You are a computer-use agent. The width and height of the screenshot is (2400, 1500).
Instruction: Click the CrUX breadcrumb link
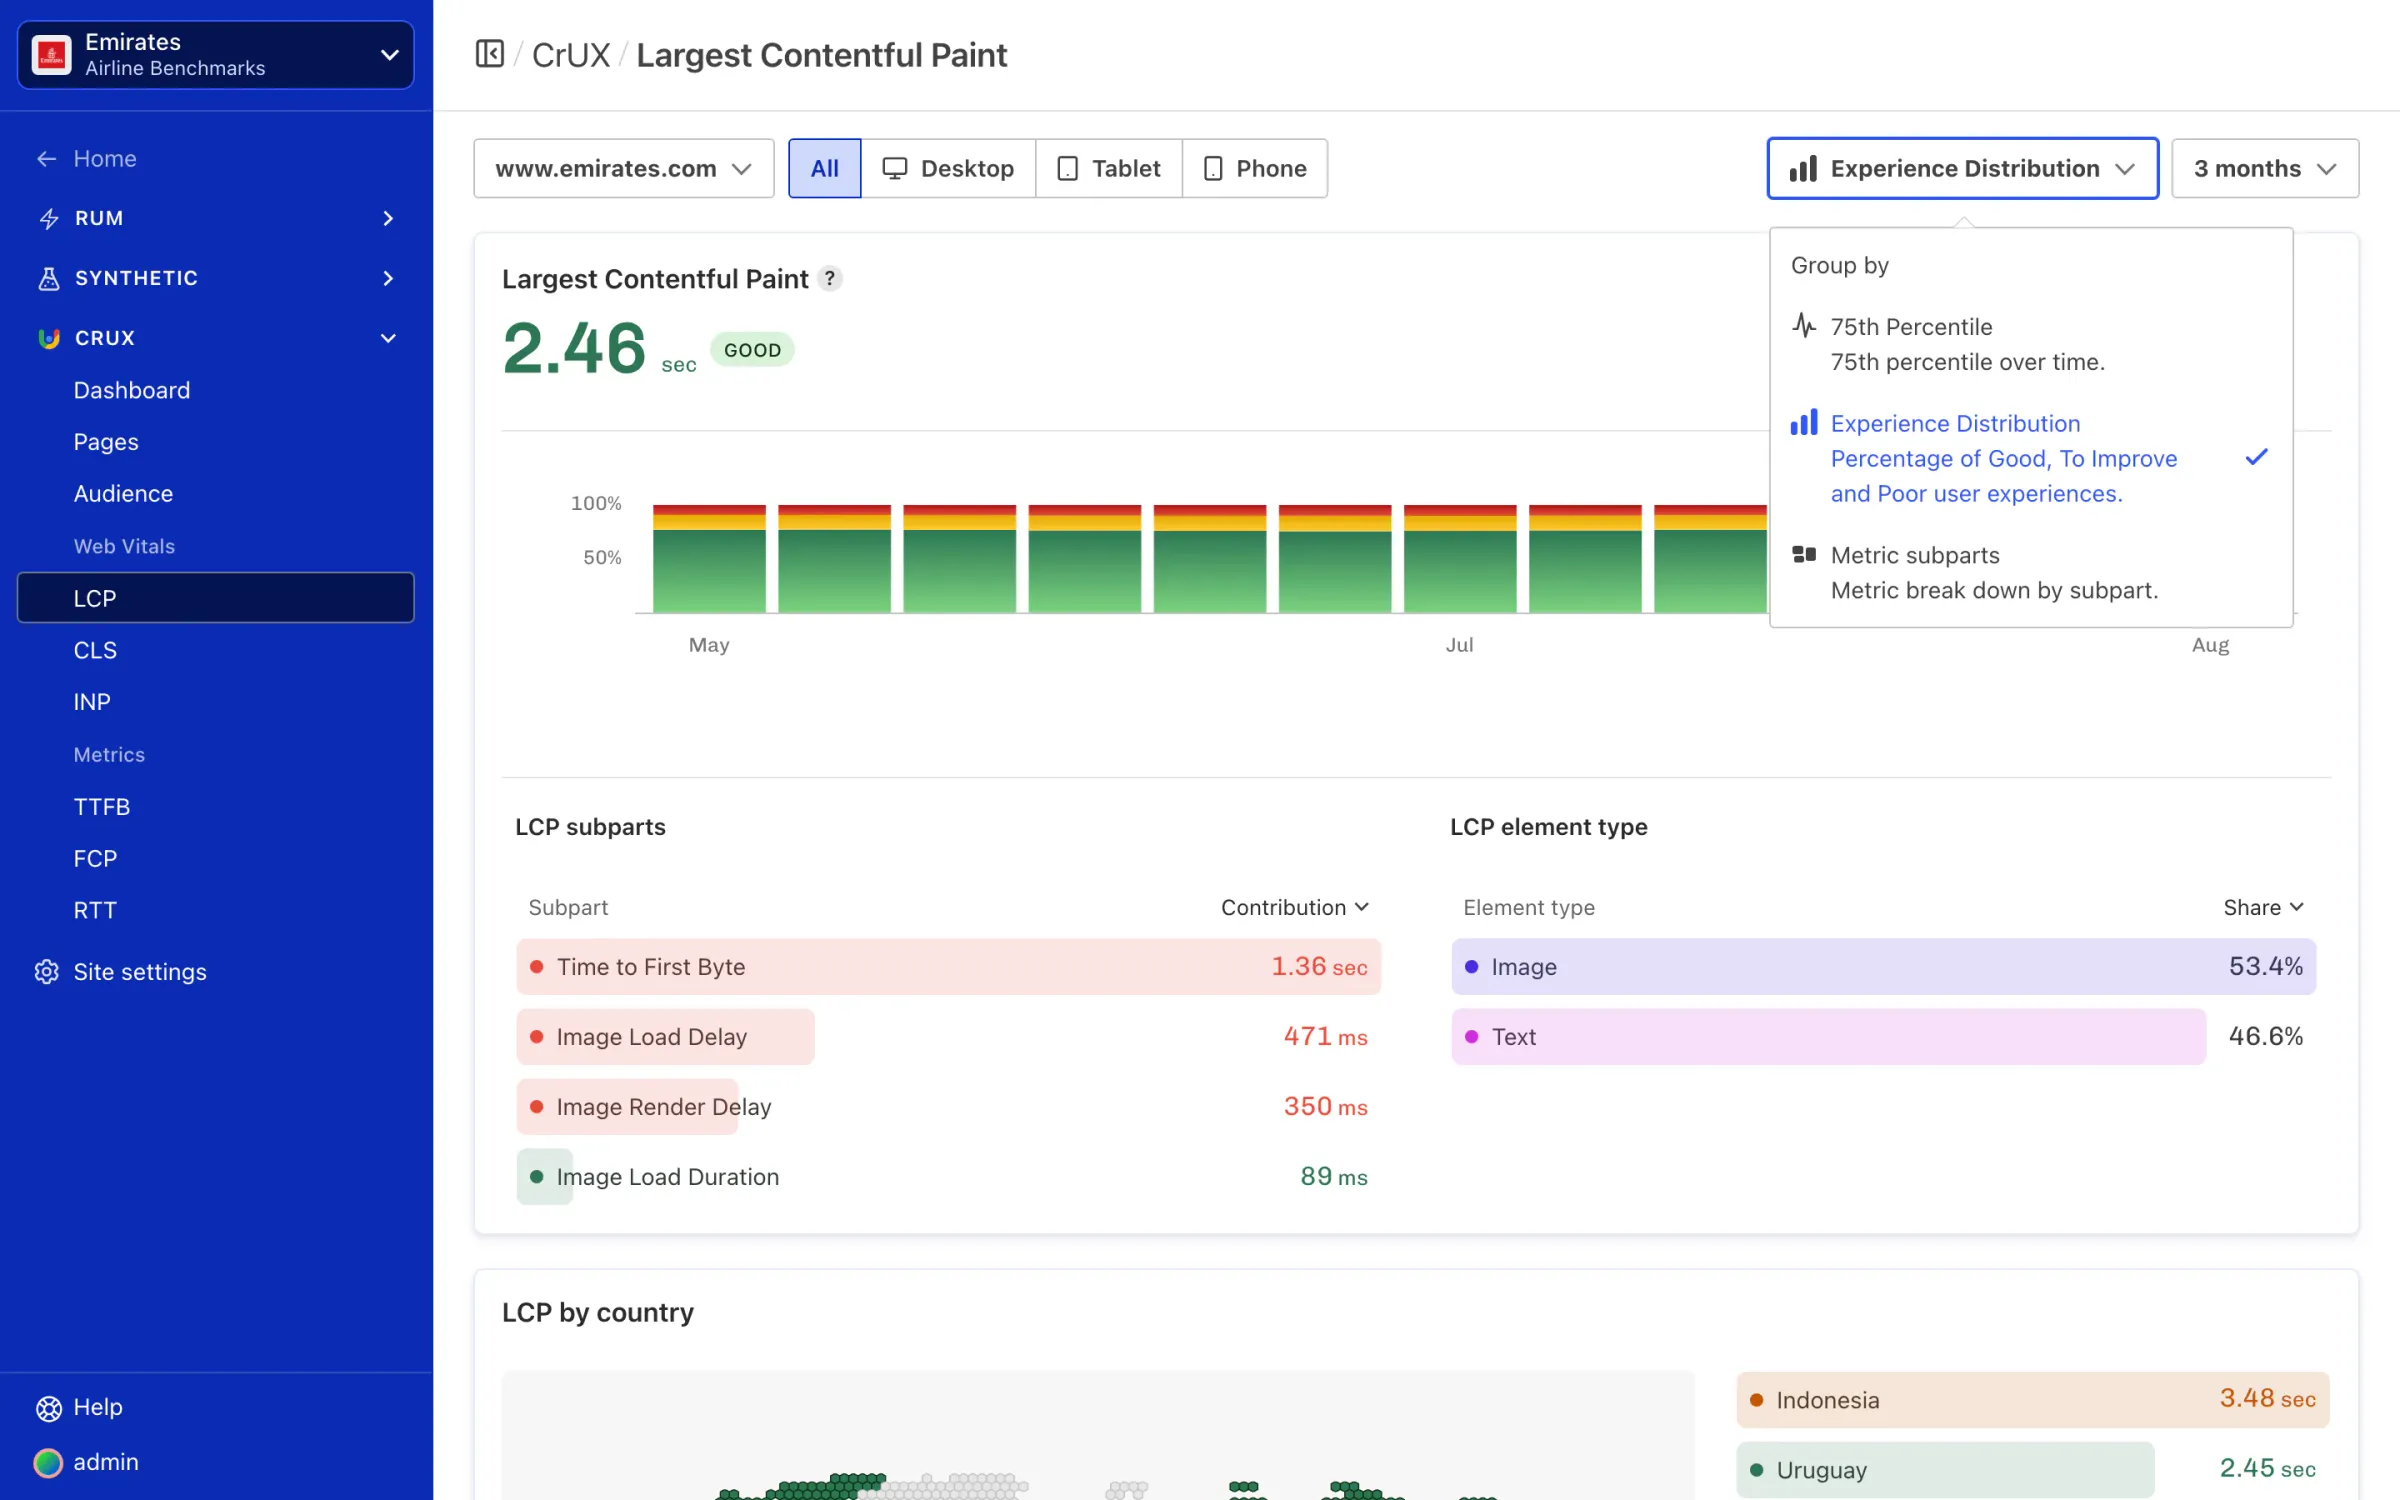coord(571,55)
